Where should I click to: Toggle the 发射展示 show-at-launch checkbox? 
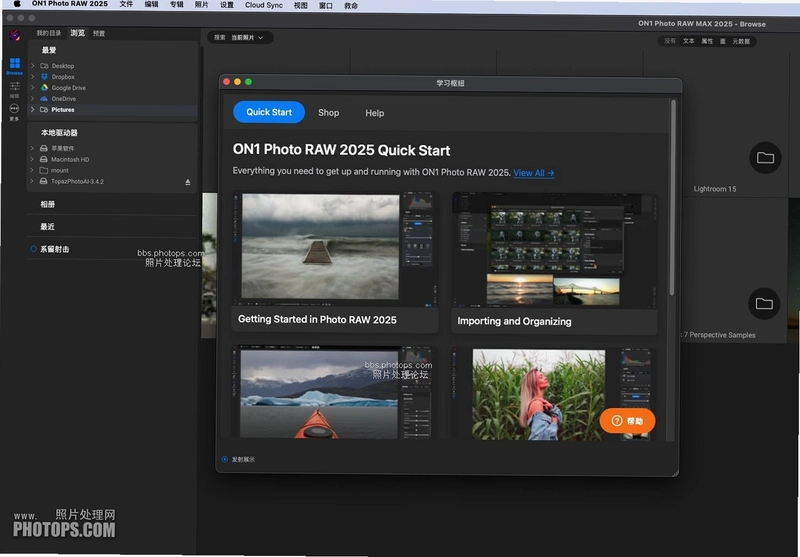click(x=225, y=460)
